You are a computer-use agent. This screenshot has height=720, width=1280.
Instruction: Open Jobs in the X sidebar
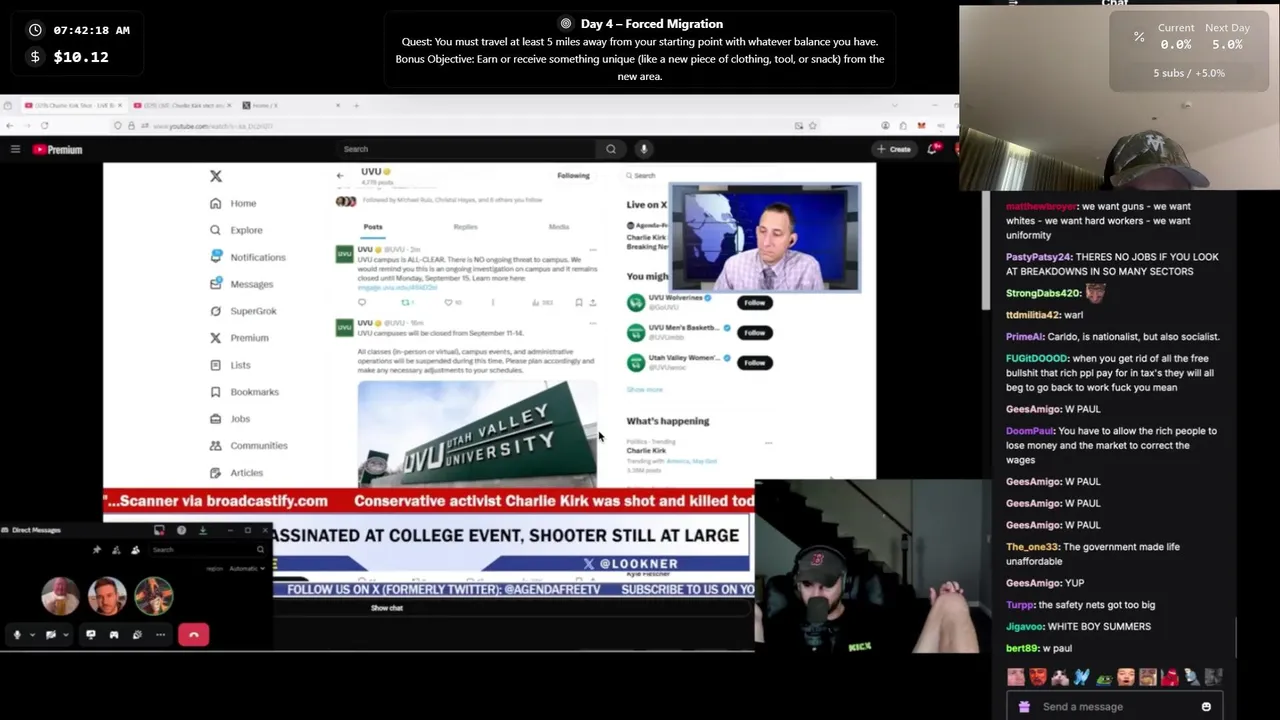[x=230, y=419]
